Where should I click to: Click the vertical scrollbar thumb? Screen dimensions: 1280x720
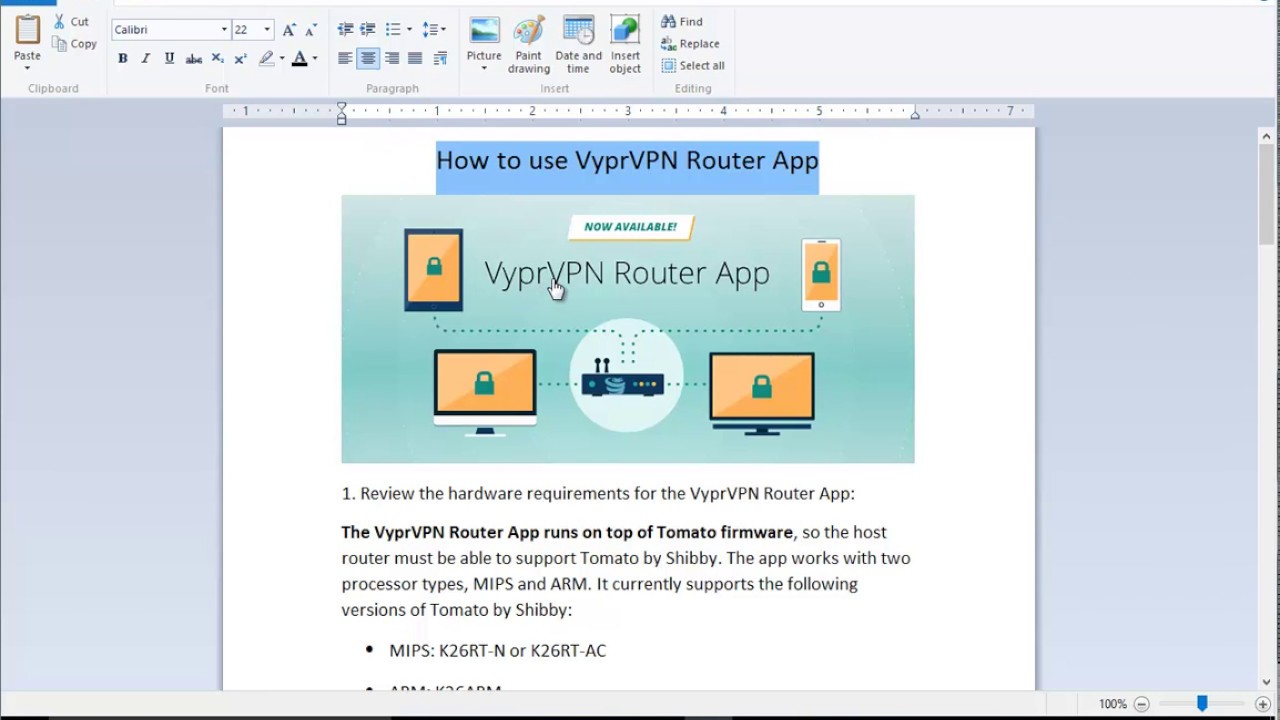(x=1267, y=195)
